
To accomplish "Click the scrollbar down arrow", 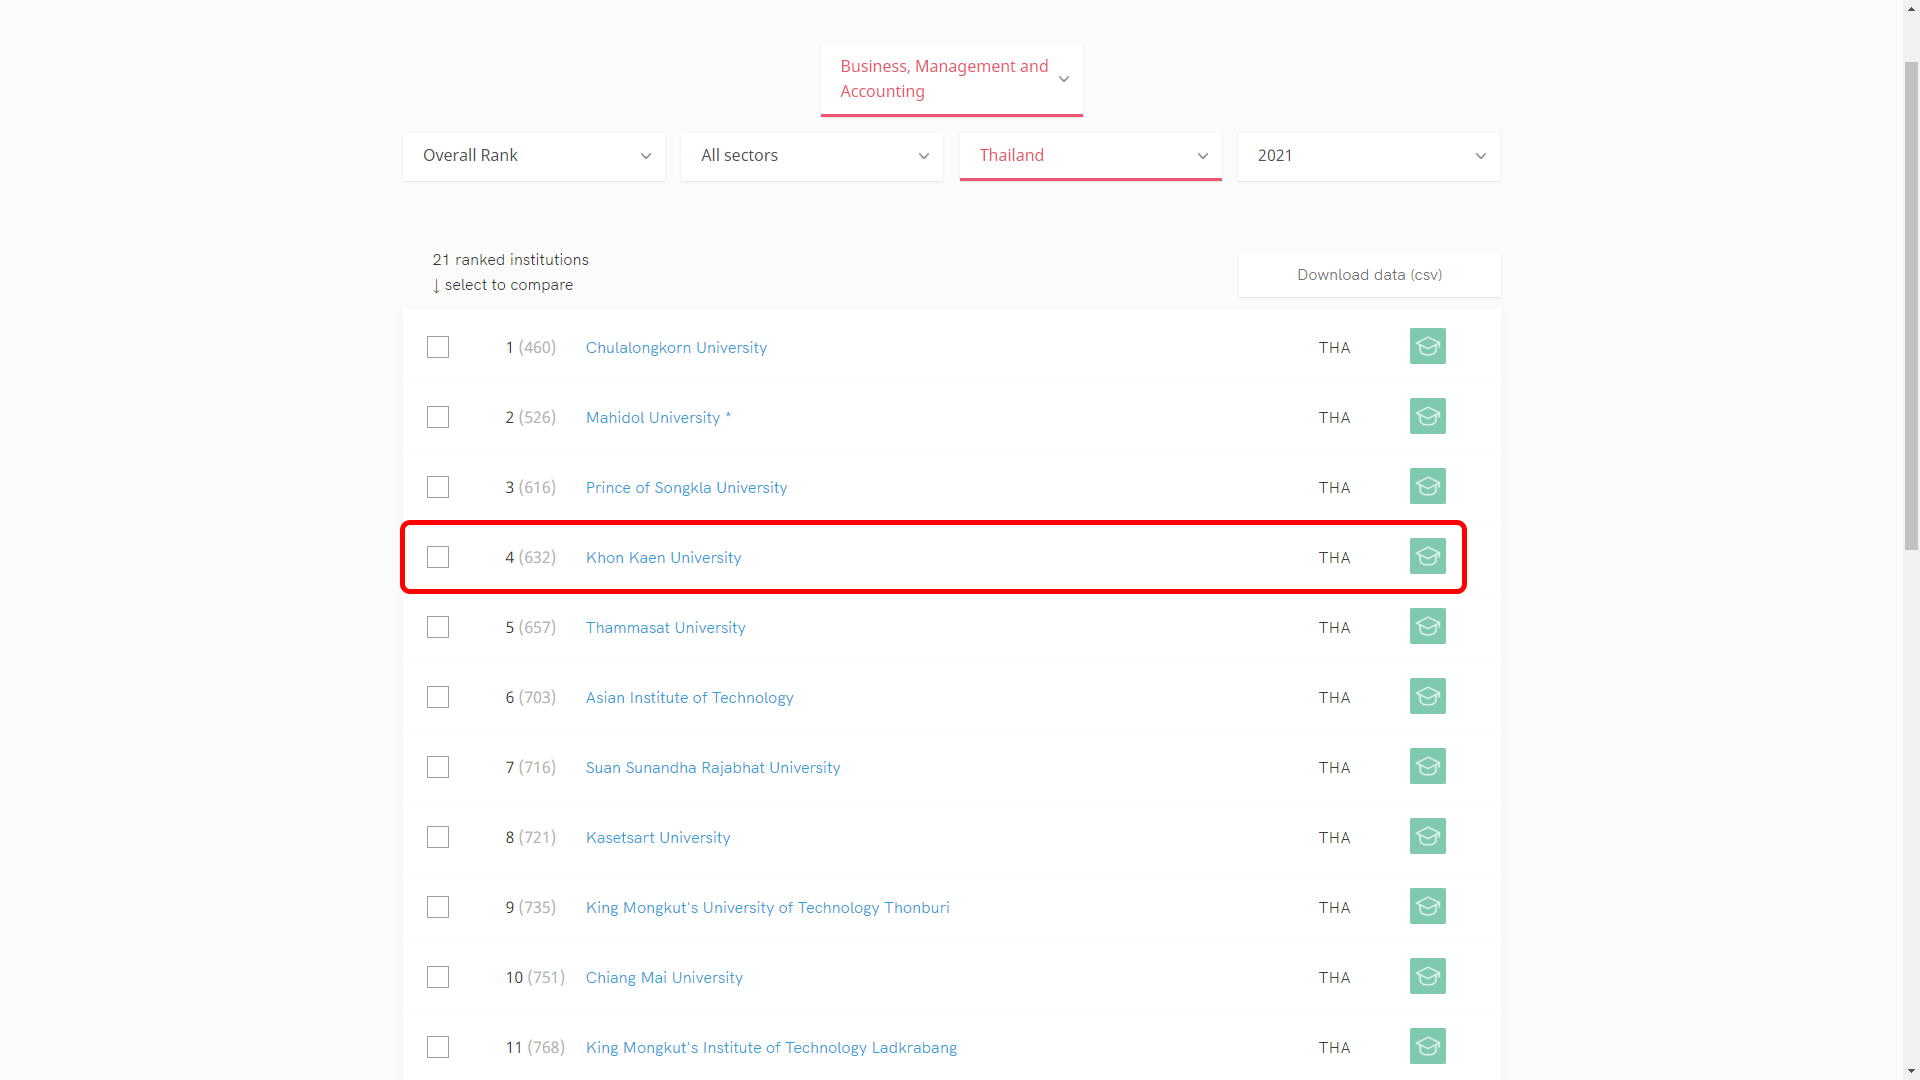I will [1911, 1071].
